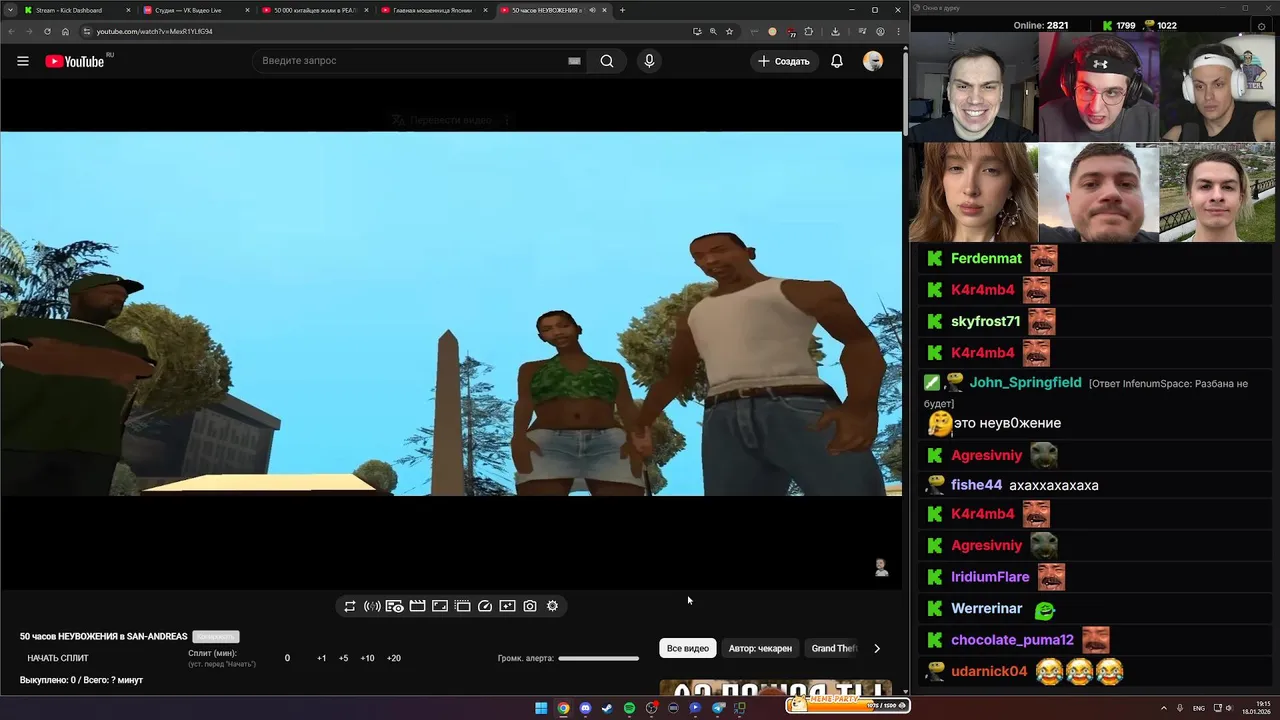Click the eye-window icon in player toolbar
This screenshot has width=1280, height=720.
coord(395,606)
